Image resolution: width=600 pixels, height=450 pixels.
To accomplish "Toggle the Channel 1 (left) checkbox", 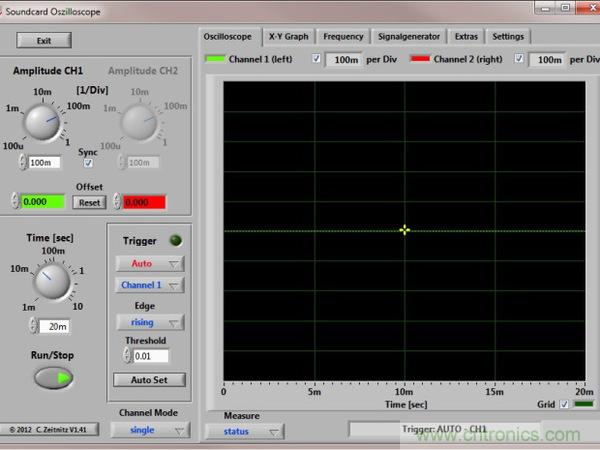I will [317, 59].
